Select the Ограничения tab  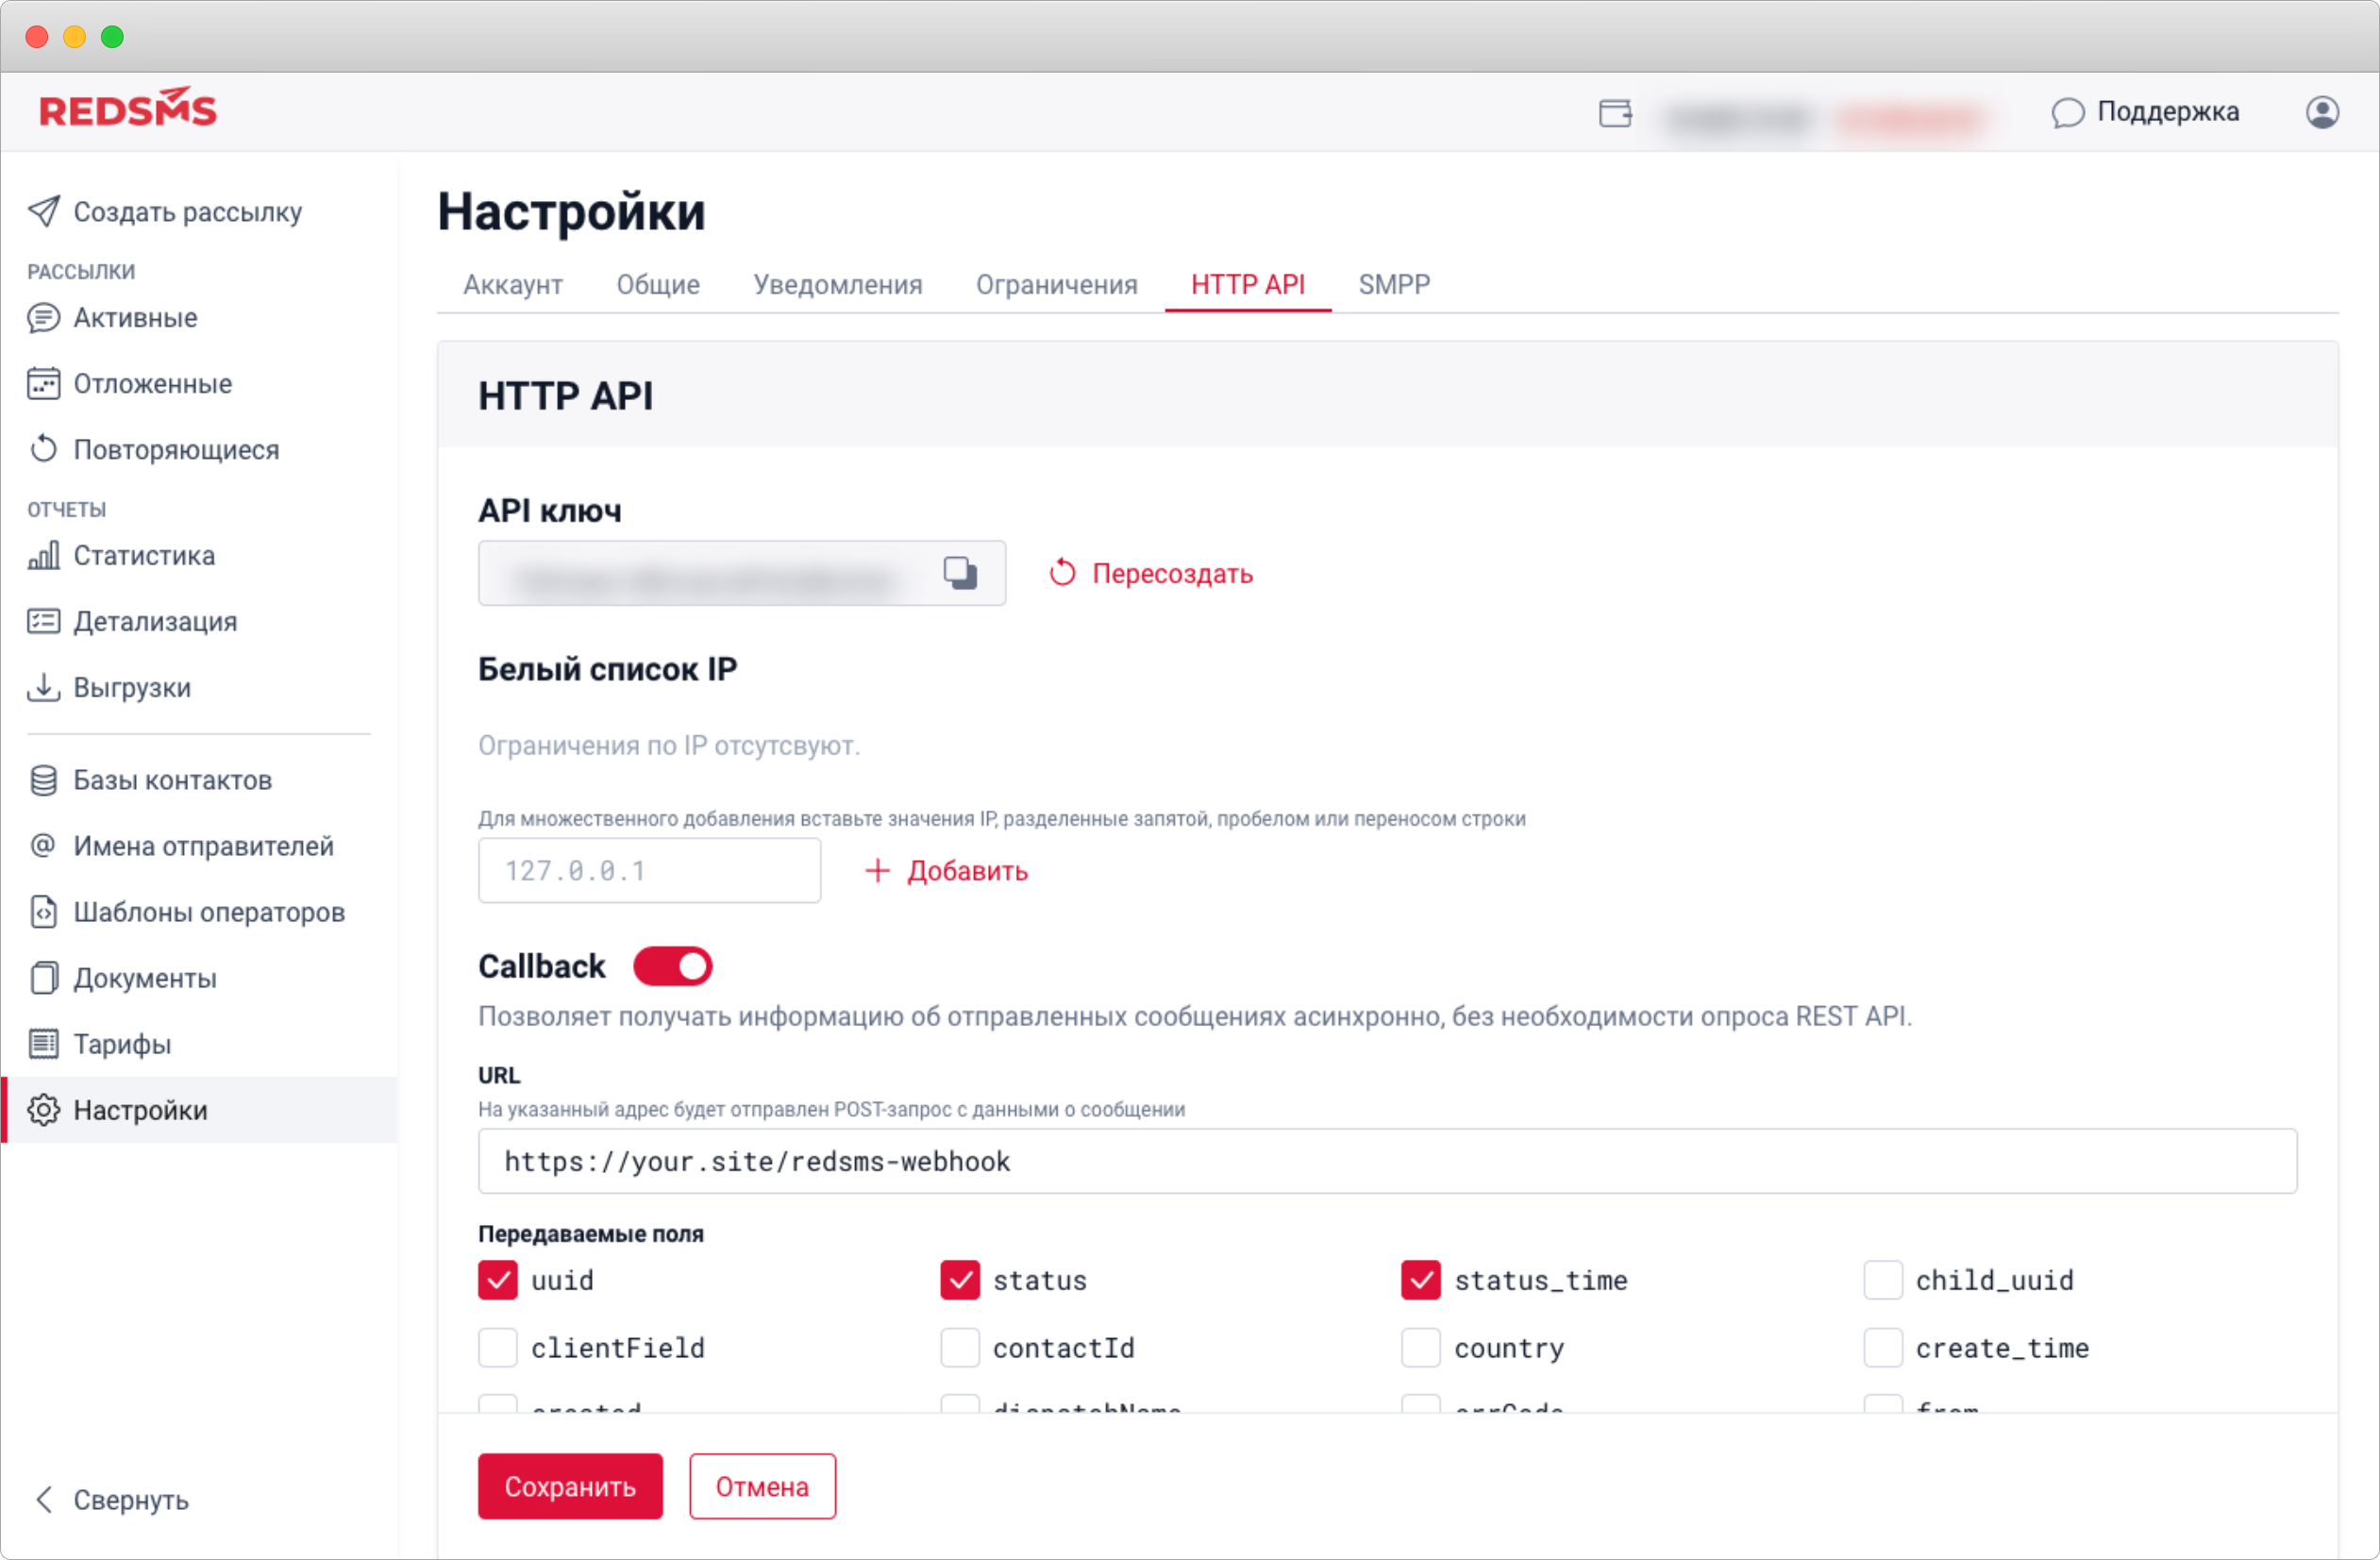[x=1056, y=284]
